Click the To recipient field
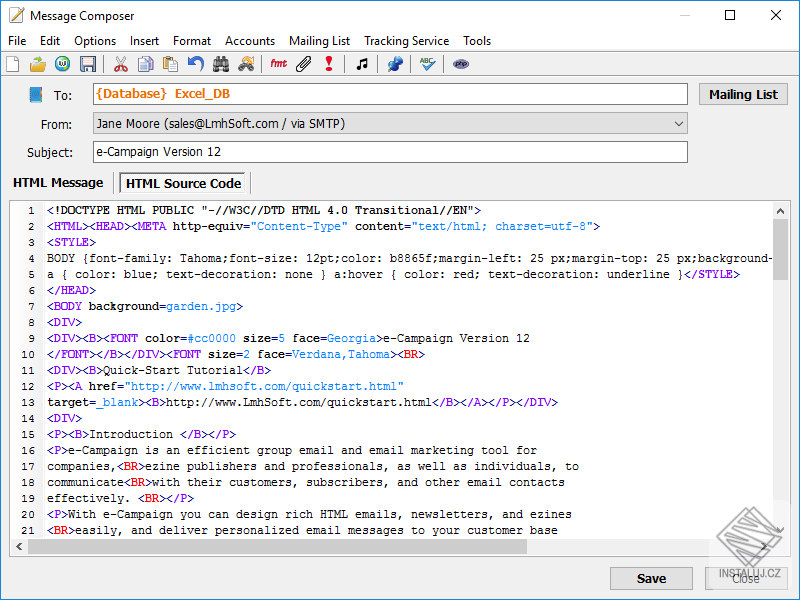This screenshot has width=800, height=600. [390, 94]
